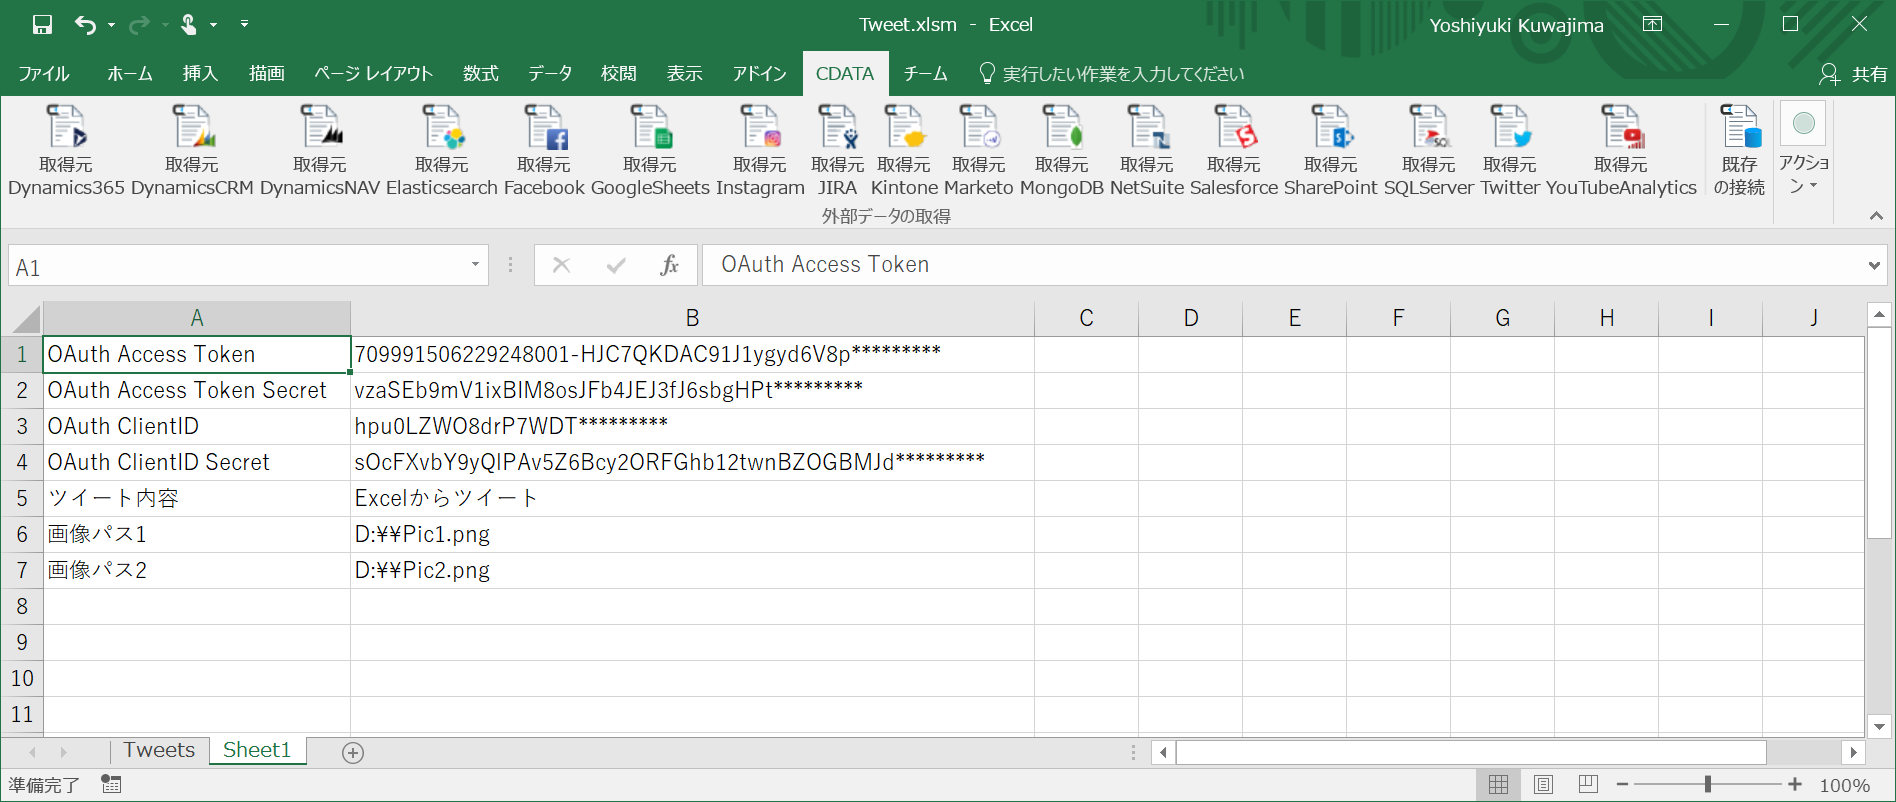Image resolution: width=1896 pixels, height=802 pixels.
Task: Click the DynamicsNAV data source icon
Action: click(x=320, y=150)
